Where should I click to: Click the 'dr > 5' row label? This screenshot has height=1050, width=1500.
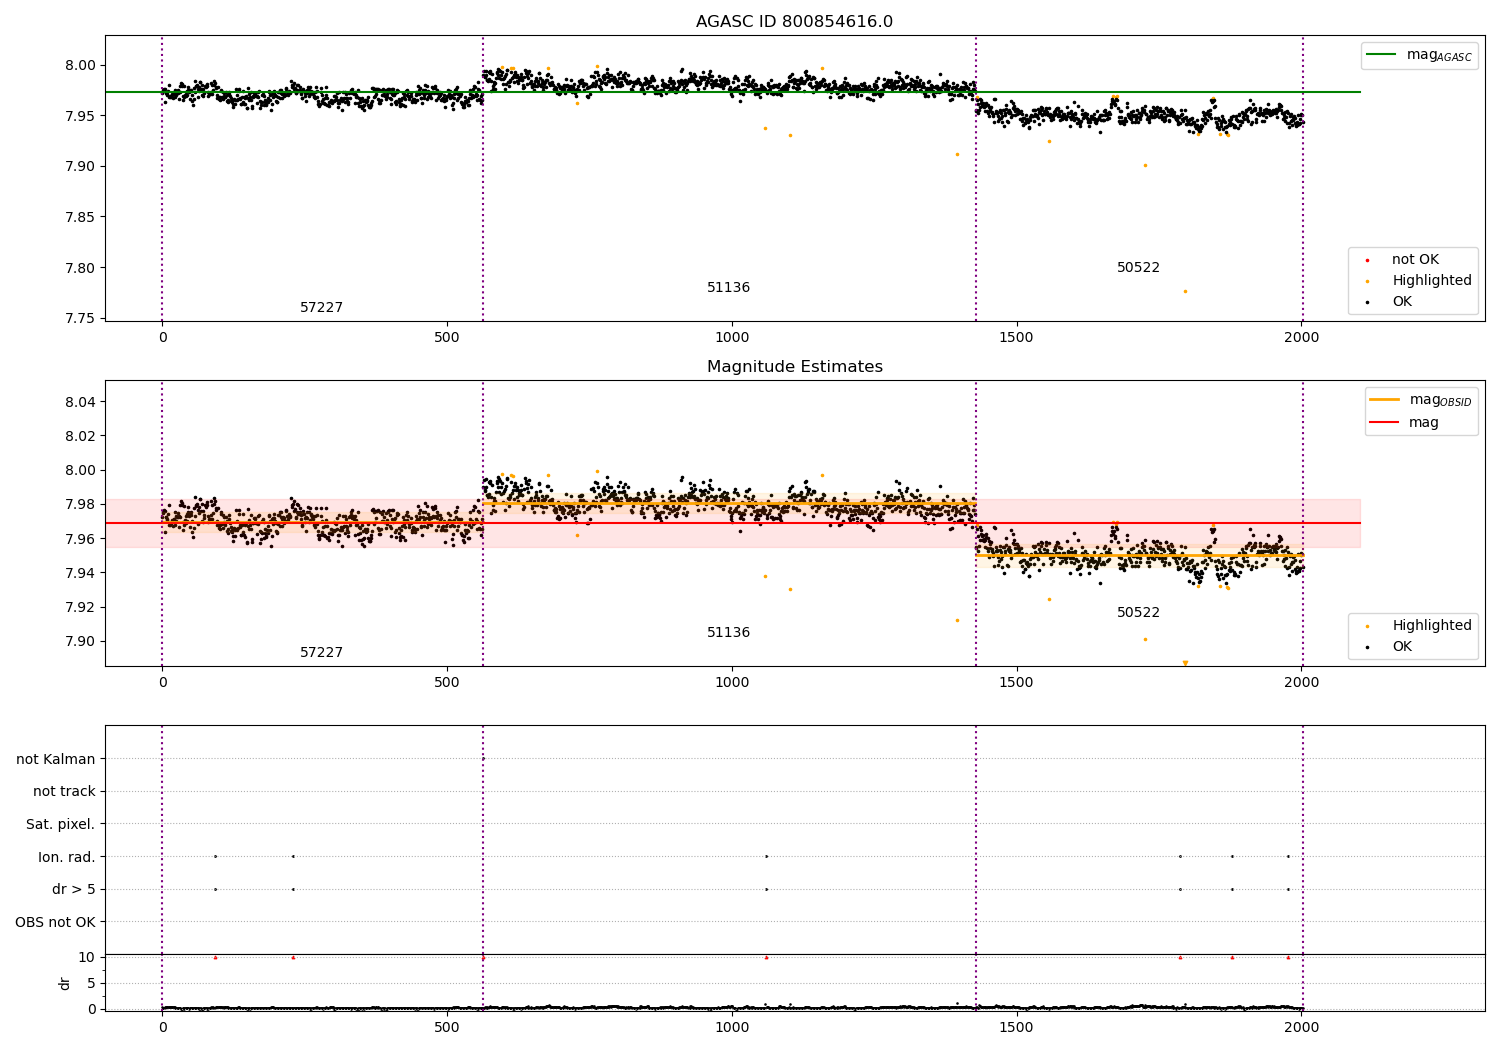tap(74, 890)
